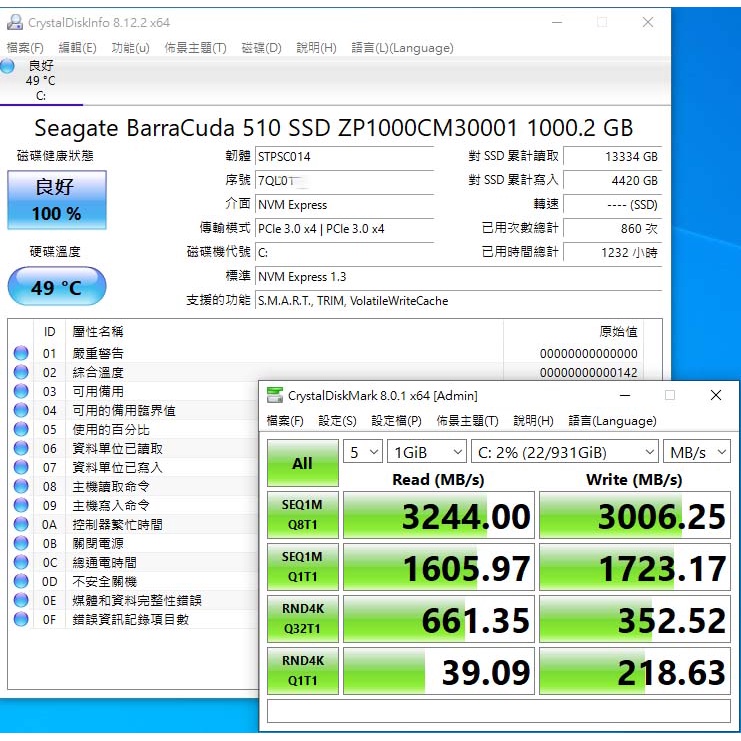Open the test count dropdown showing 5
Viewport: 741px width, 741px height.
[363, 452]
